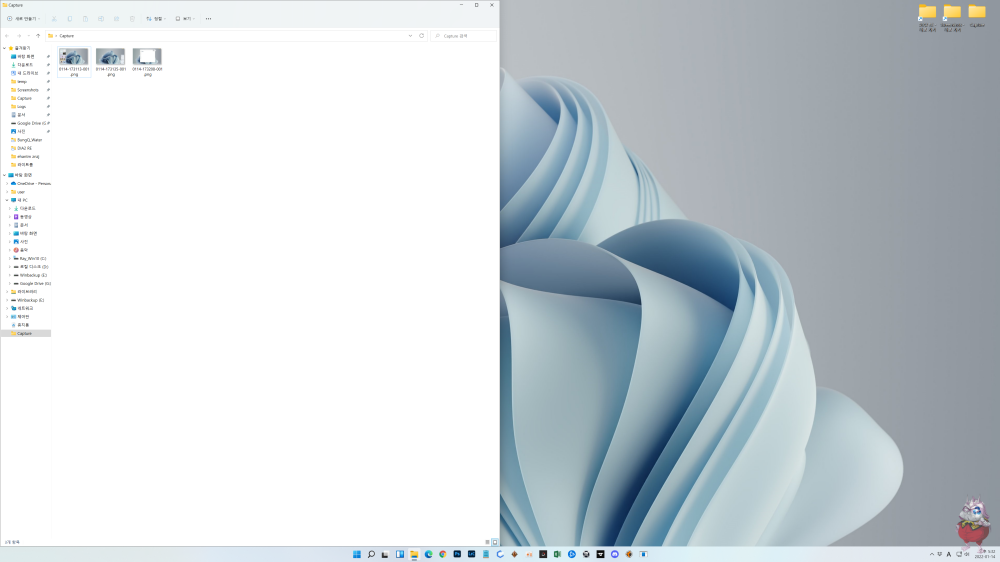This screenshot has width=1000, height=562.
Task: Click the Forward navigation arrow
Action: tap(19, 36)
